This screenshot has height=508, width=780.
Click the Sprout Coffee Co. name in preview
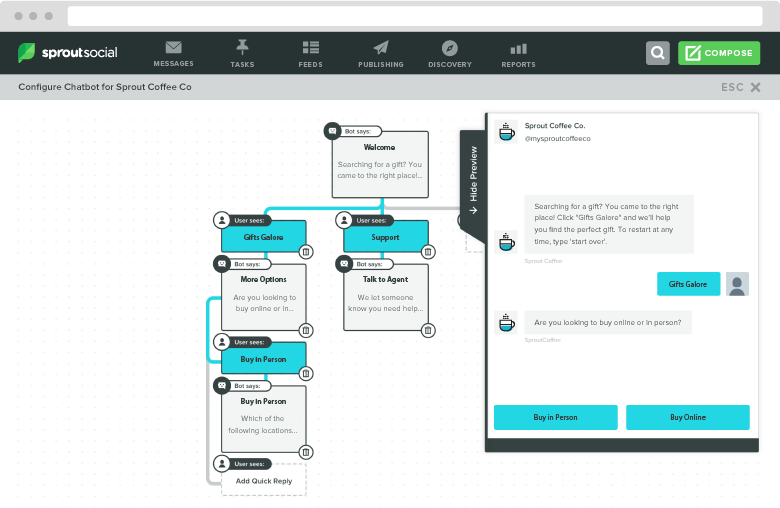(x=555, y=126)
